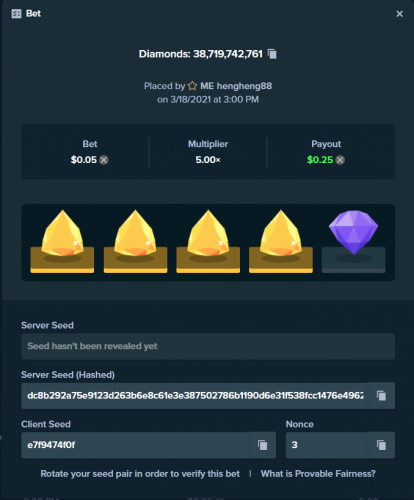Screen dimensions: 414x500
Task: Copy the Diamonds bet ID
Action: tap(272, 54)
